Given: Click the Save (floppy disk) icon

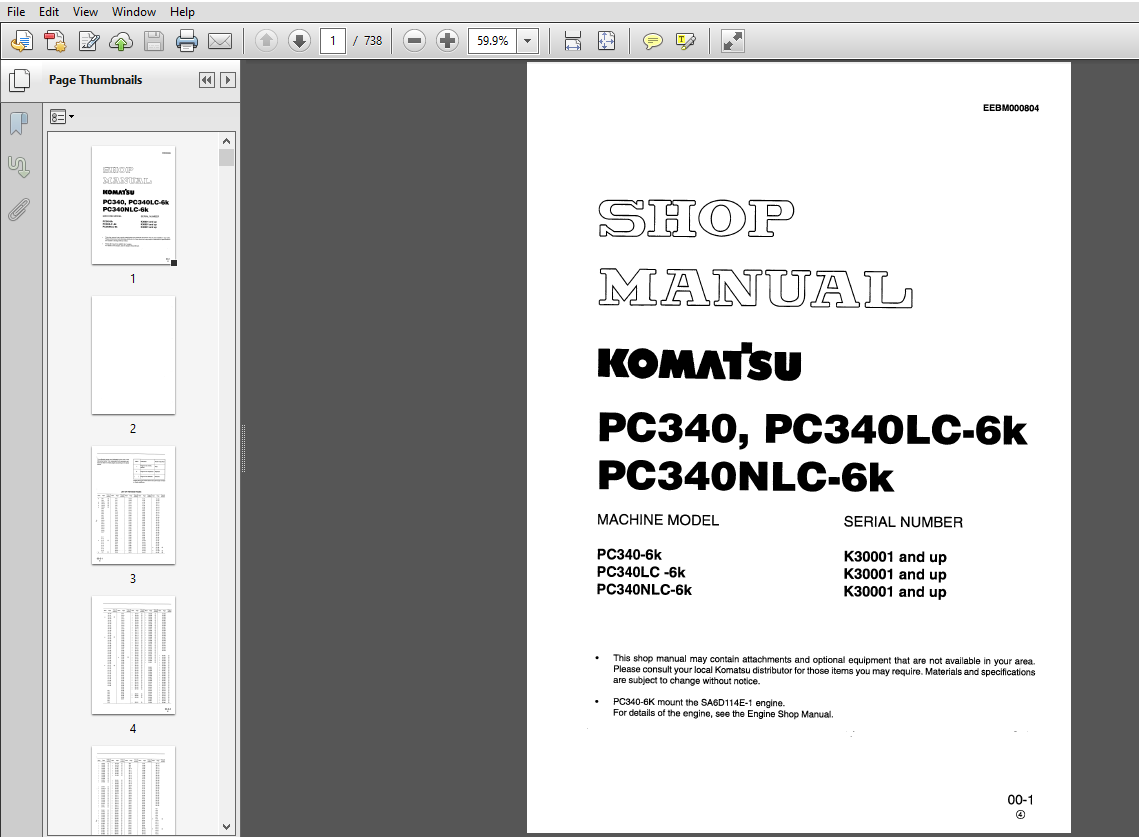Looking at the screenshot, I should [154, 41].
